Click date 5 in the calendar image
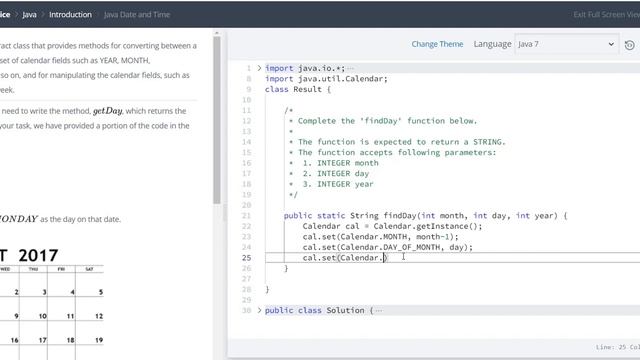The height and width of the screenshot is (360, 640). (x=101, y=292)
